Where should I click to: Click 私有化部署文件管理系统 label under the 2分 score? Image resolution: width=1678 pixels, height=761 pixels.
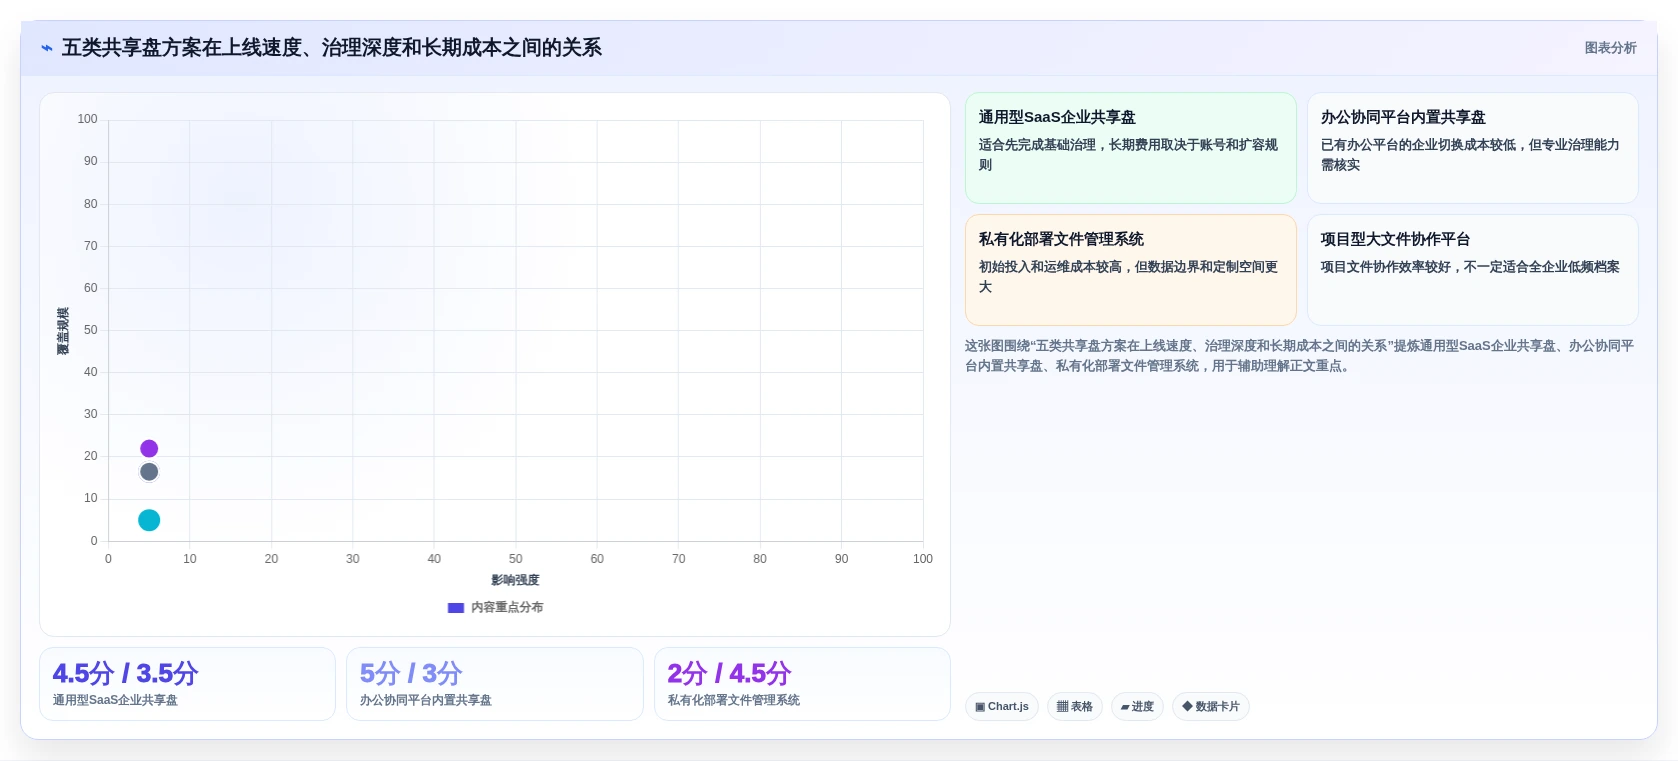tap(733, 700)
